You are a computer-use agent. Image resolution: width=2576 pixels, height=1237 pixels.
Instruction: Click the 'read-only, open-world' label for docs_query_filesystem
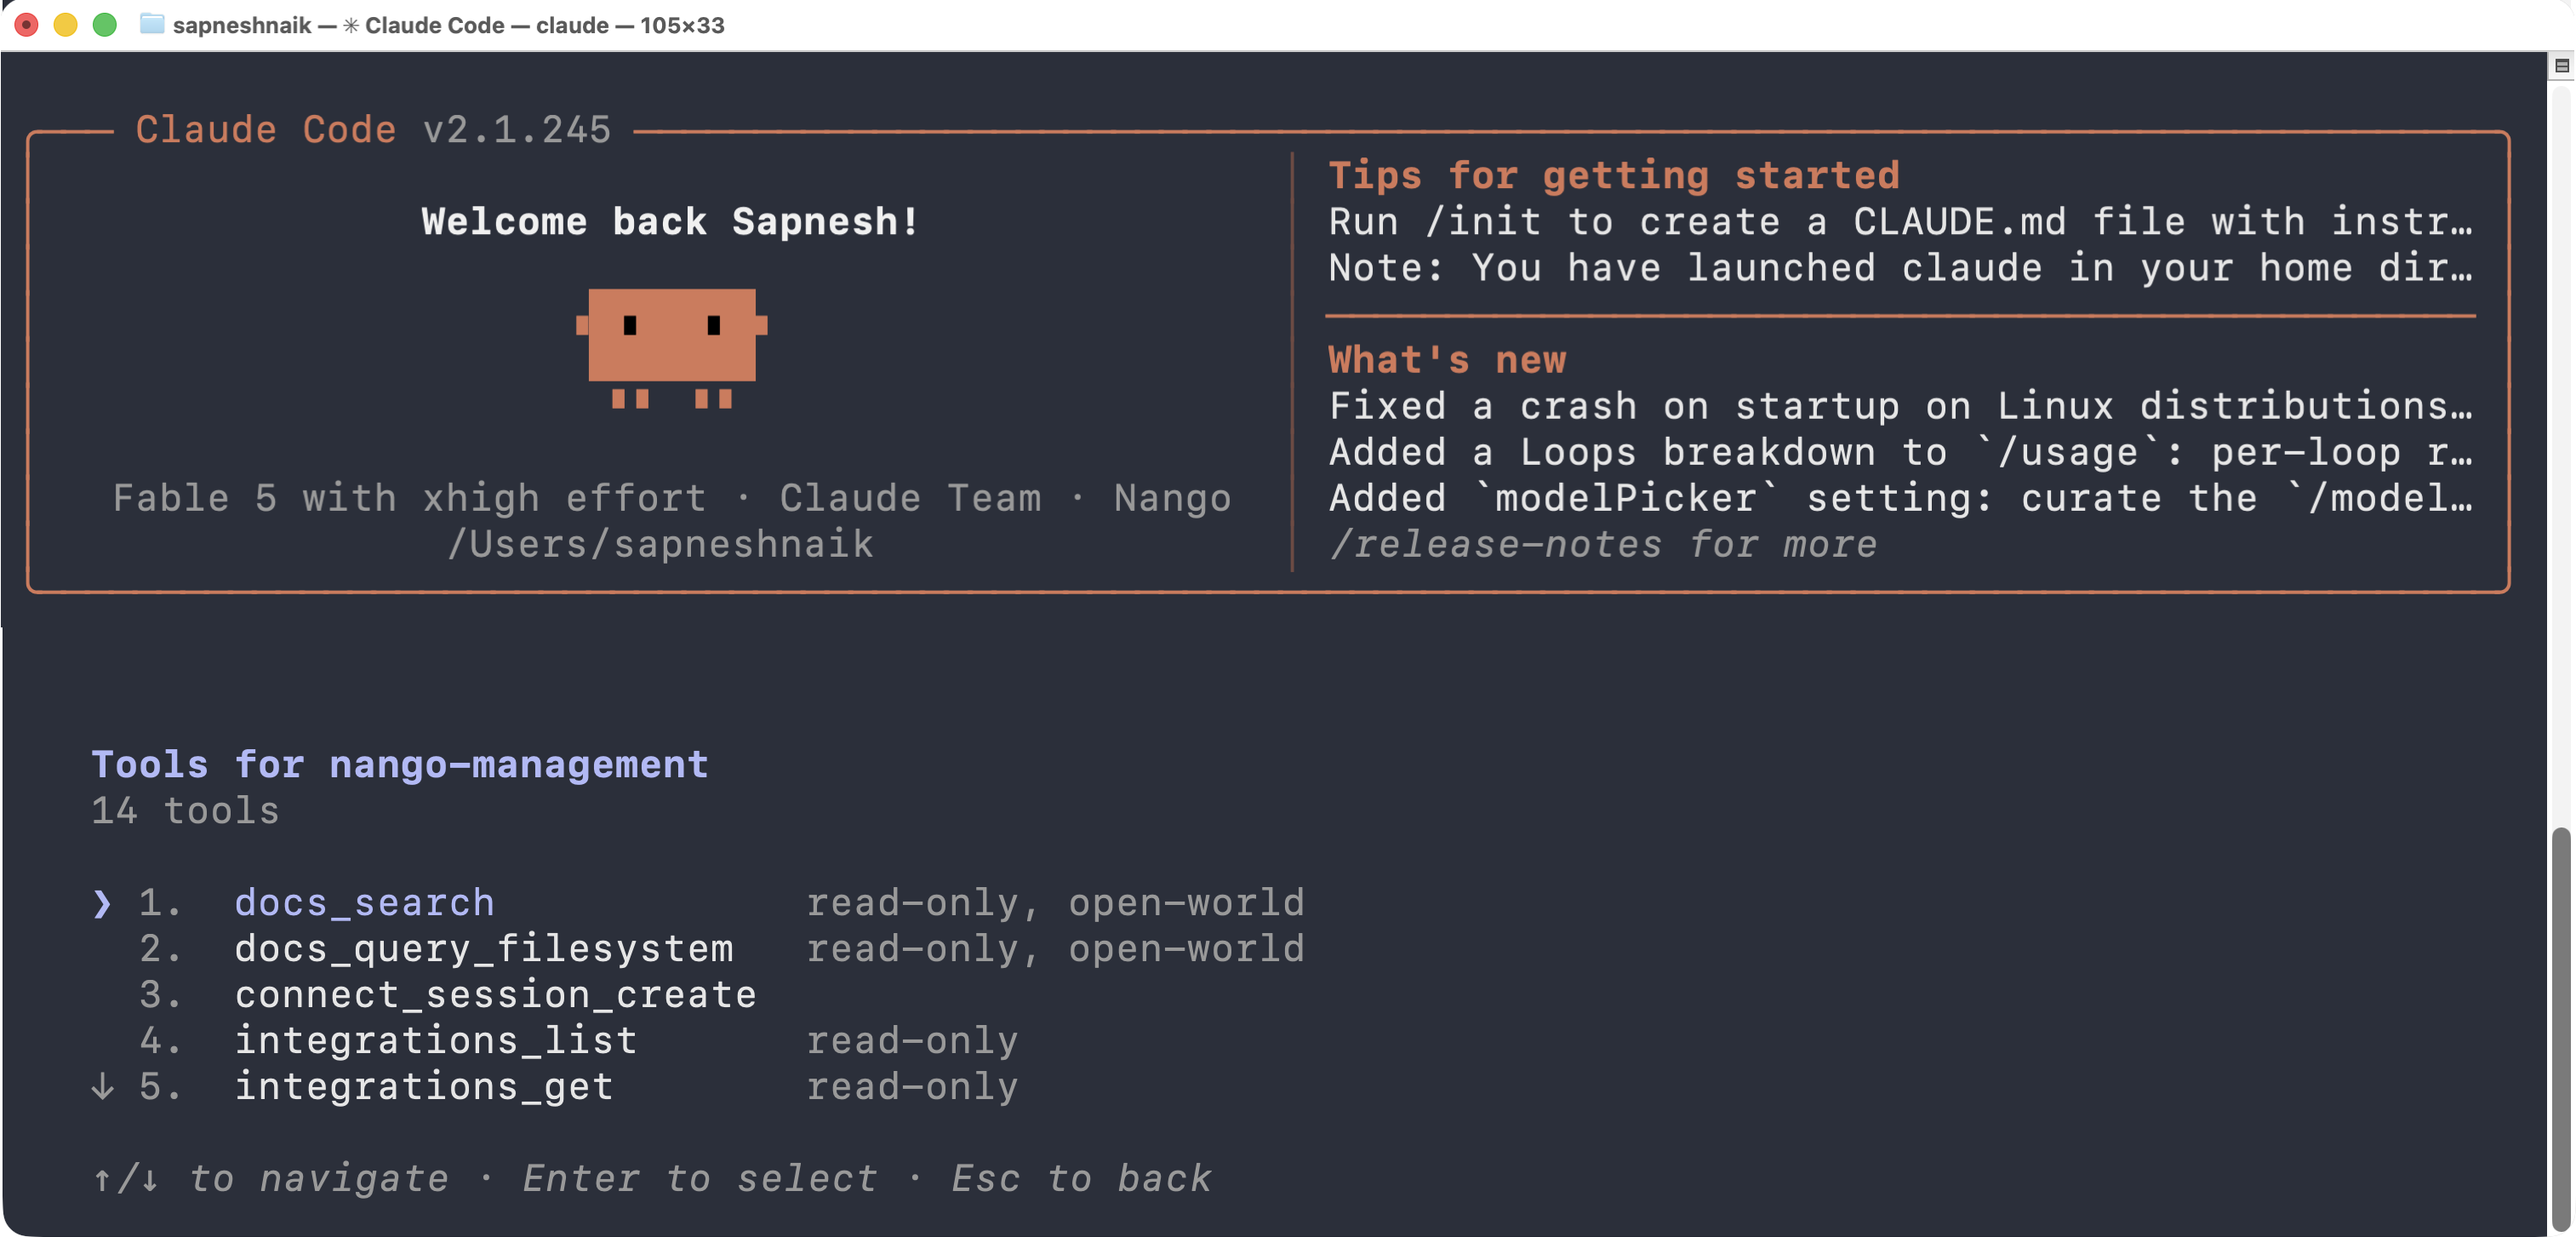pyautogui.click(x=1055, y=949)
